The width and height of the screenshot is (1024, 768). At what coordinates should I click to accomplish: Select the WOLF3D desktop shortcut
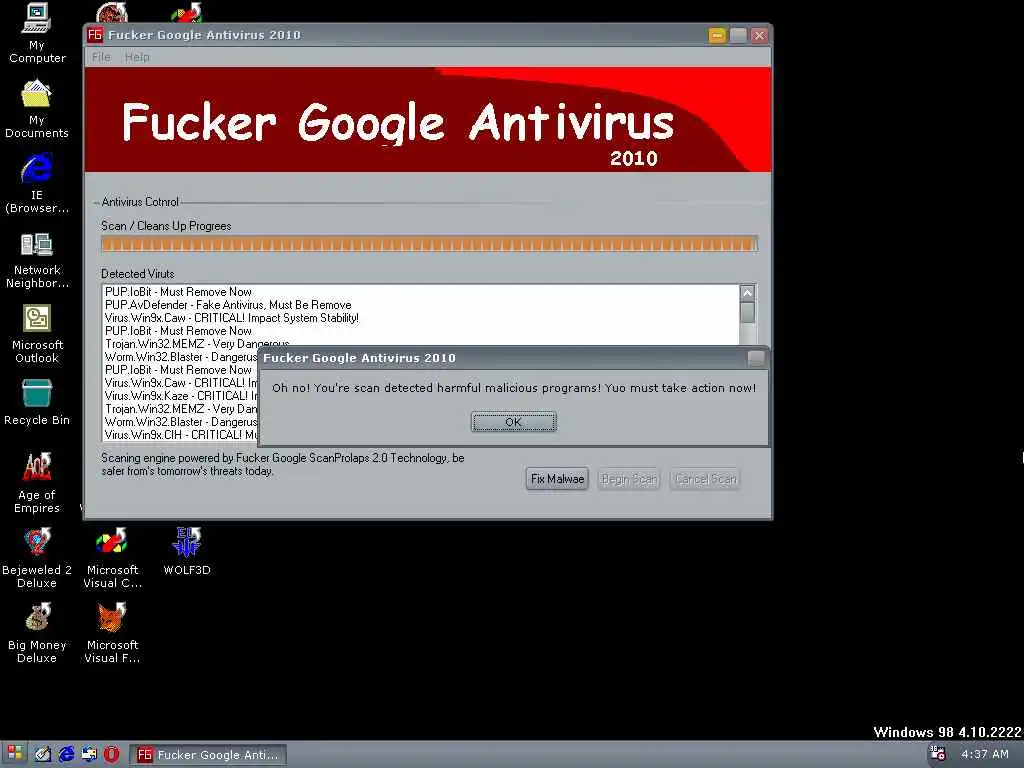click(187, 551)
